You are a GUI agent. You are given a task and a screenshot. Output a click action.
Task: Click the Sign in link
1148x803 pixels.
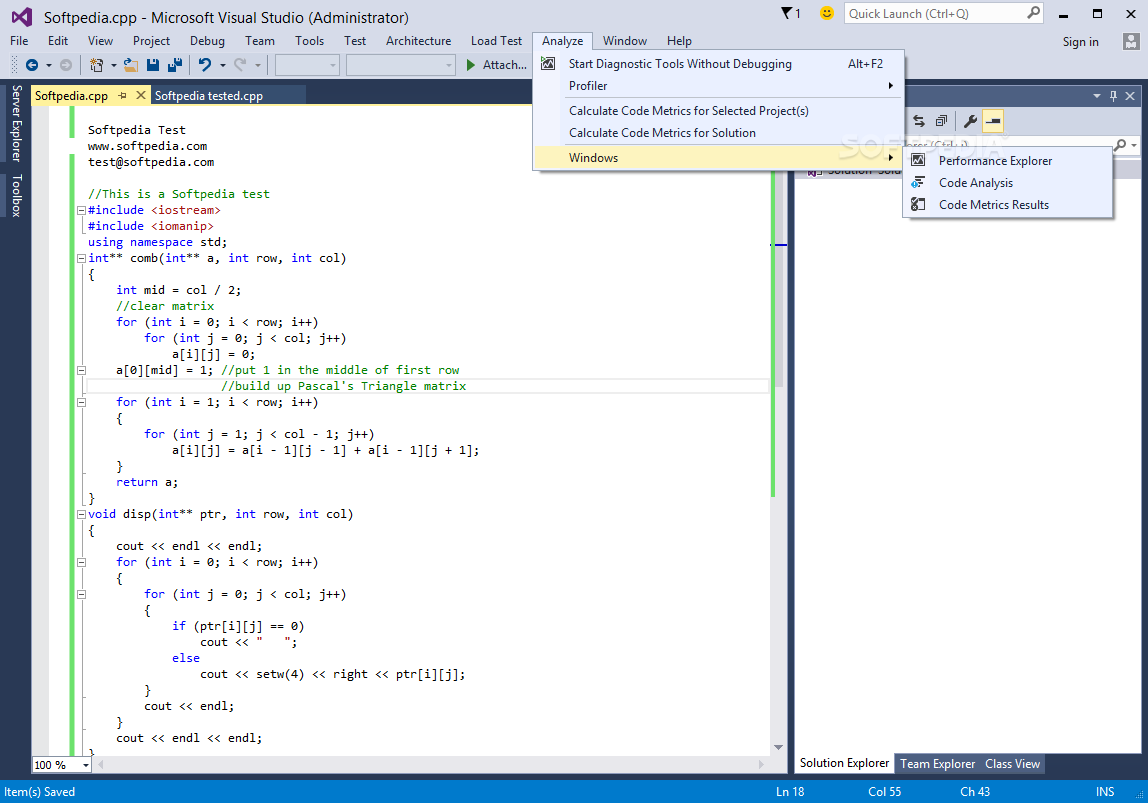(x=1081, y=42)
